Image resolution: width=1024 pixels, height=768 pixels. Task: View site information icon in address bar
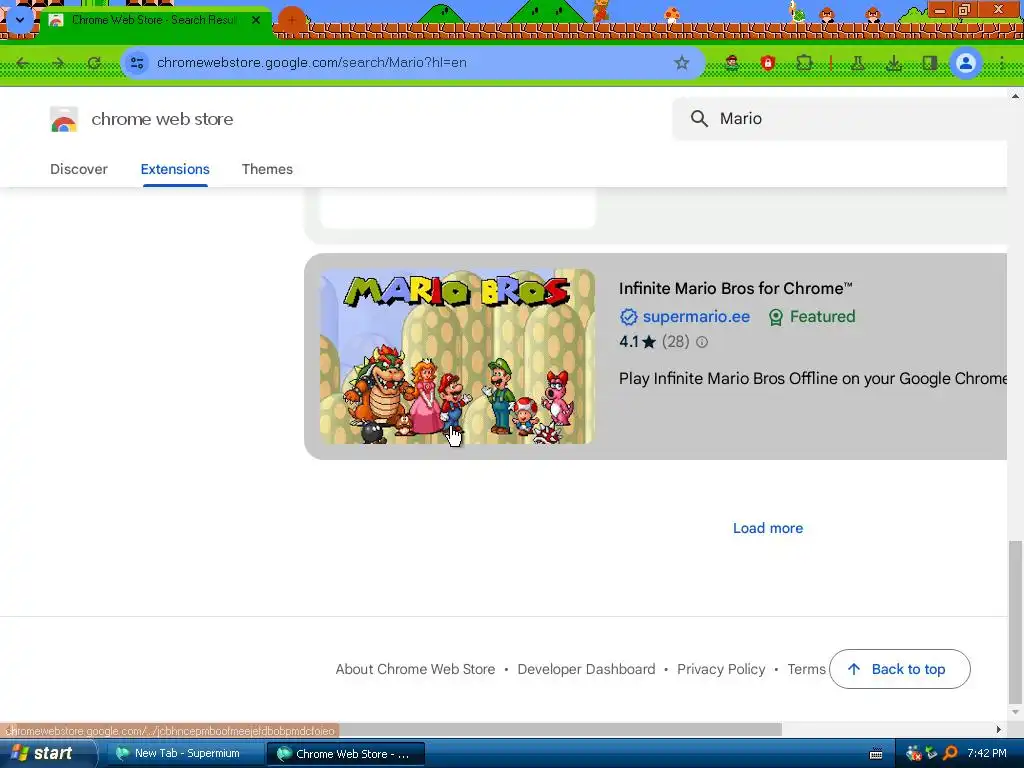pyautogui.click(x=137, y=63)
